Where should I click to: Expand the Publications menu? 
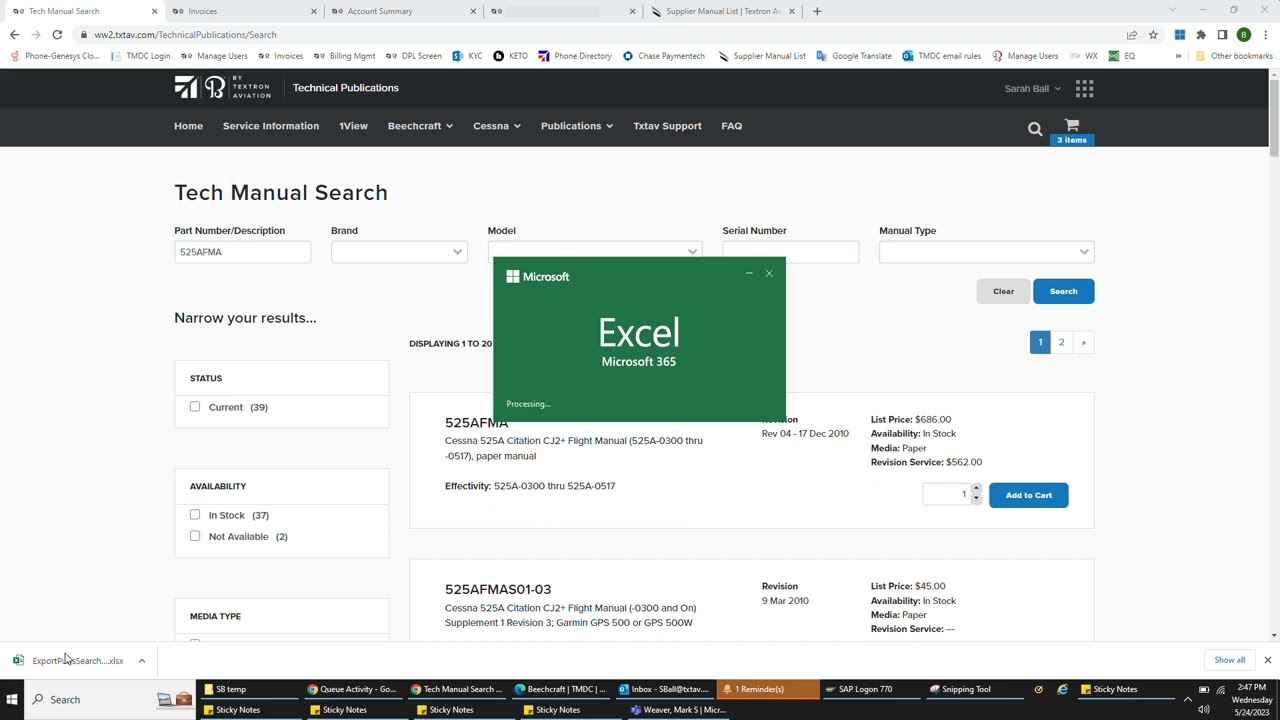click(x=576, y=126)
